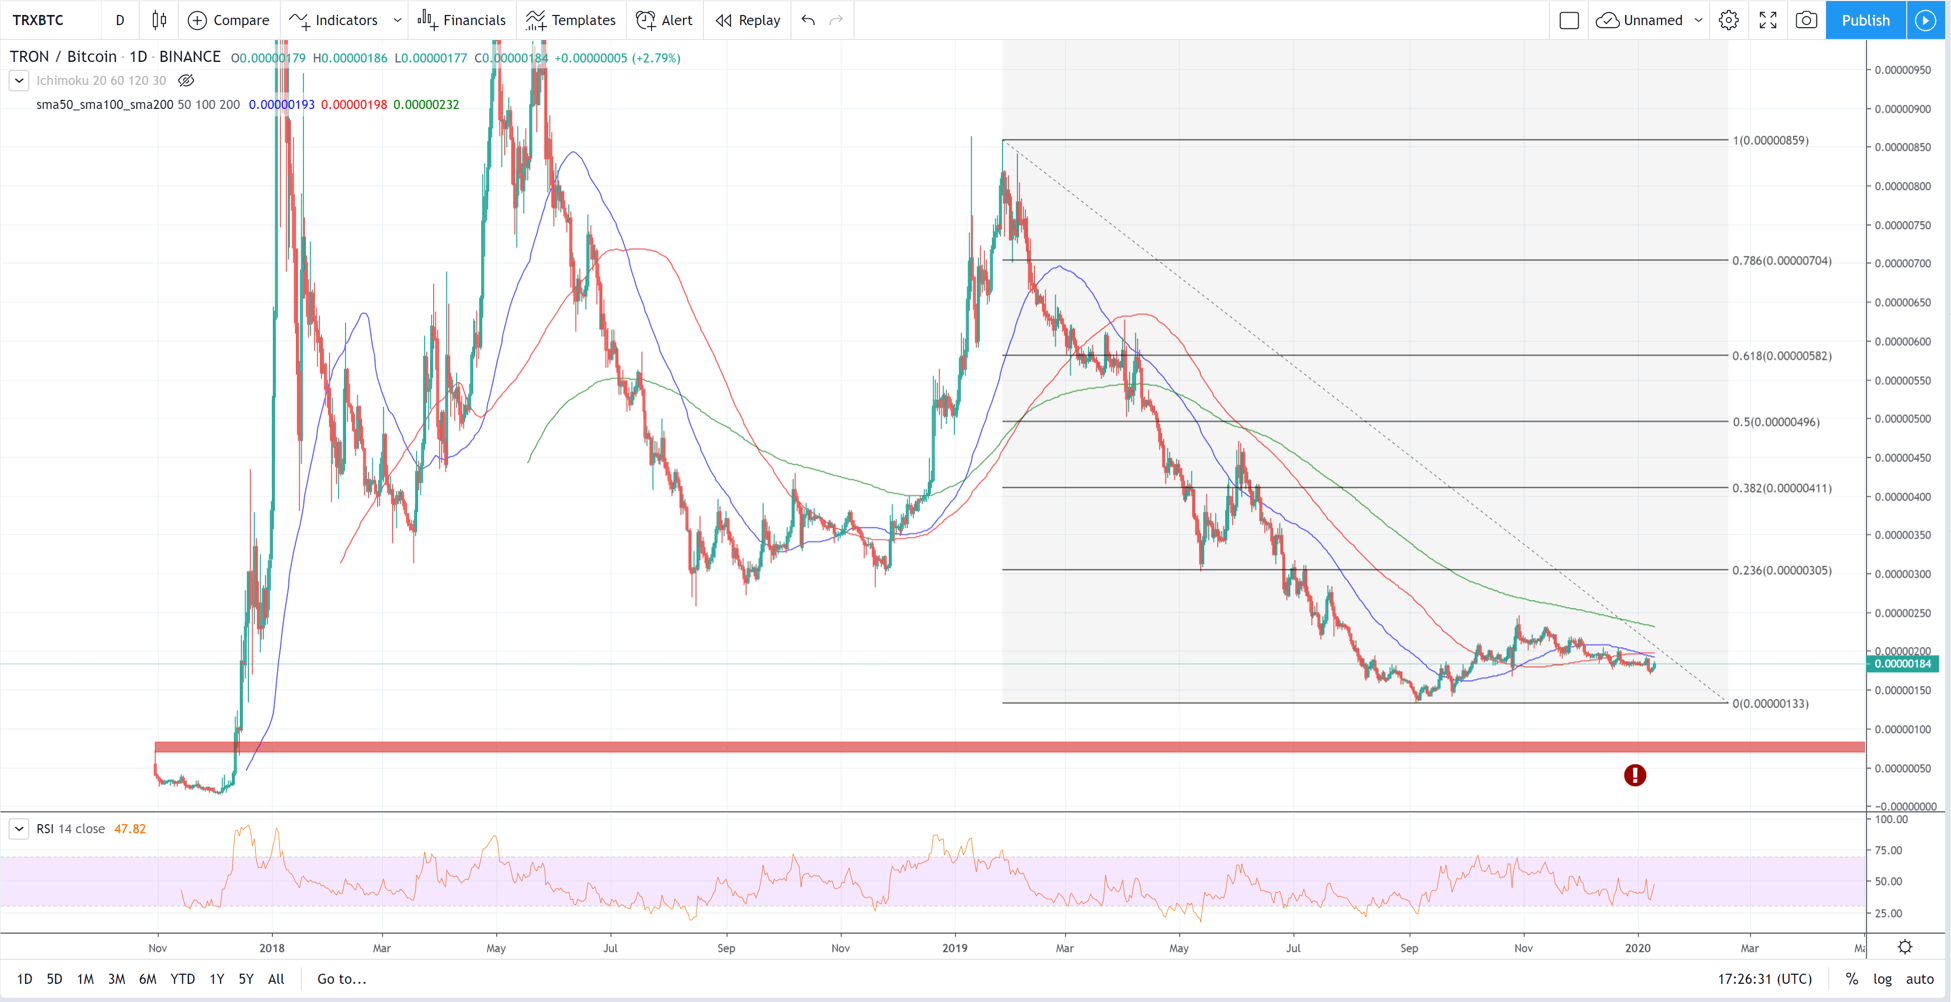Select the Fibonacci 0.786 level label
1951x1002 pixels.
pyautogui.click(x=1782, y=261)
